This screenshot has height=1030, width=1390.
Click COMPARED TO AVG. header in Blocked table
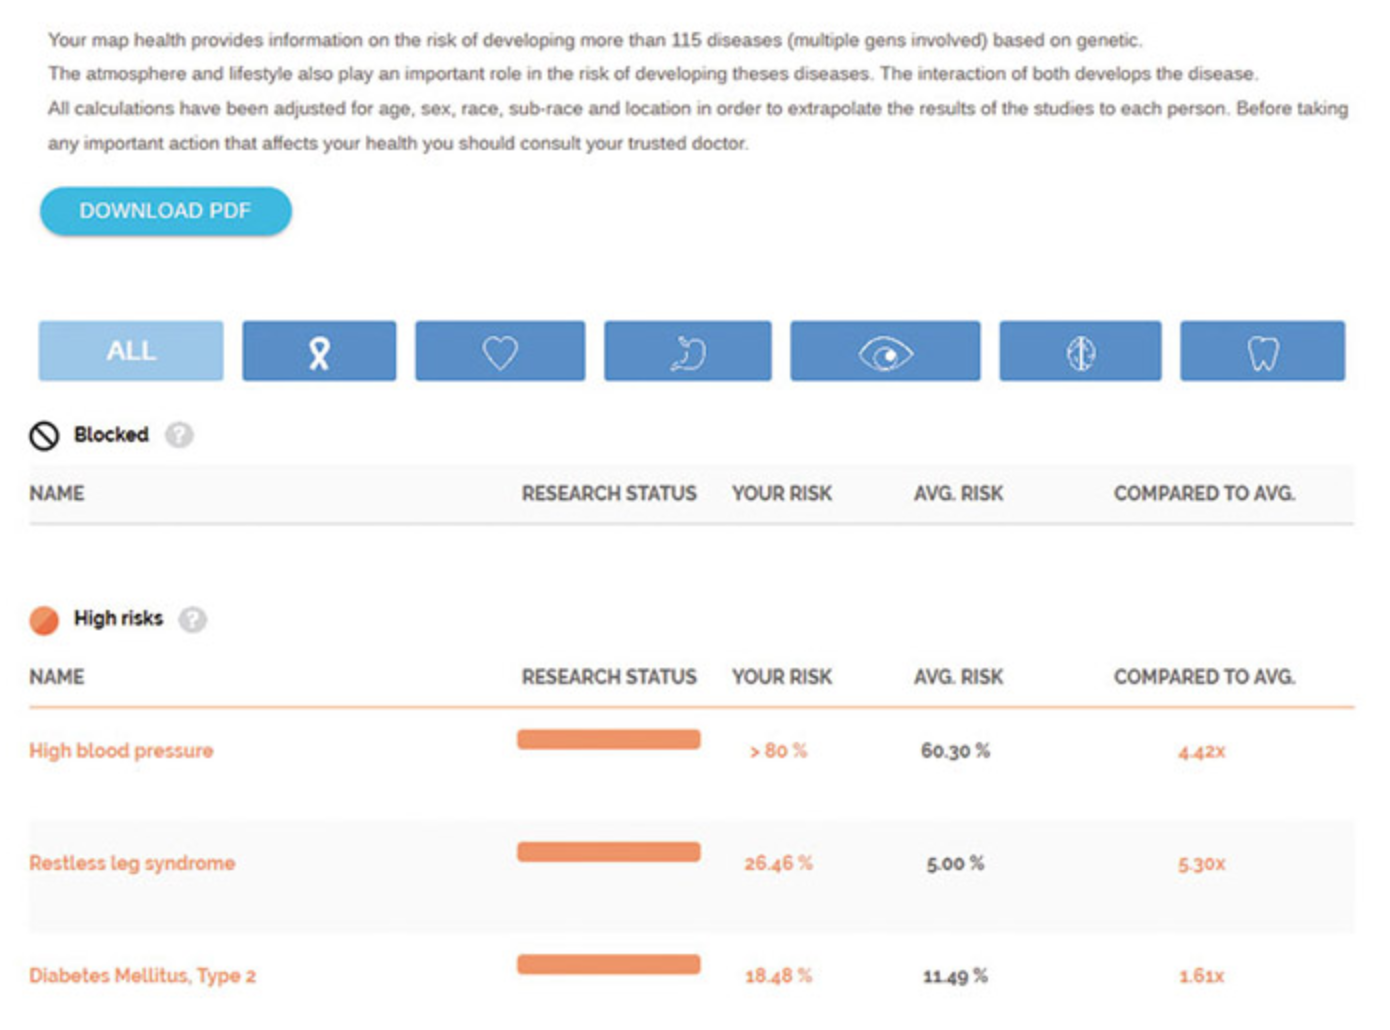pos(1204,493)
